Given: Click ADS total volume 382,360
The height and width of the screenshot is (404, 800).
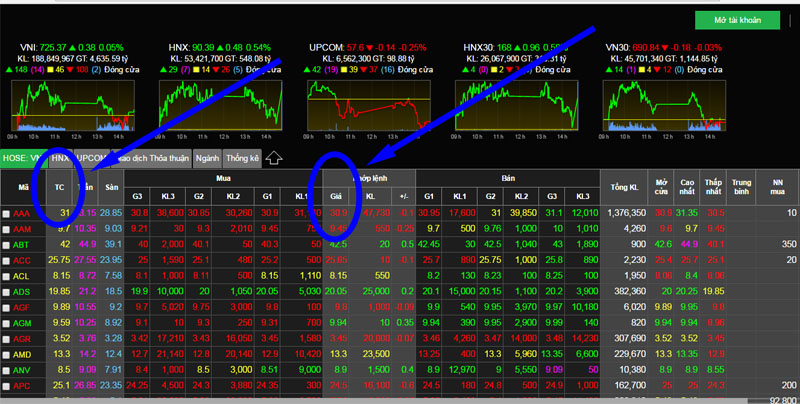Looking at the screenshot, I should click(631, 291).
